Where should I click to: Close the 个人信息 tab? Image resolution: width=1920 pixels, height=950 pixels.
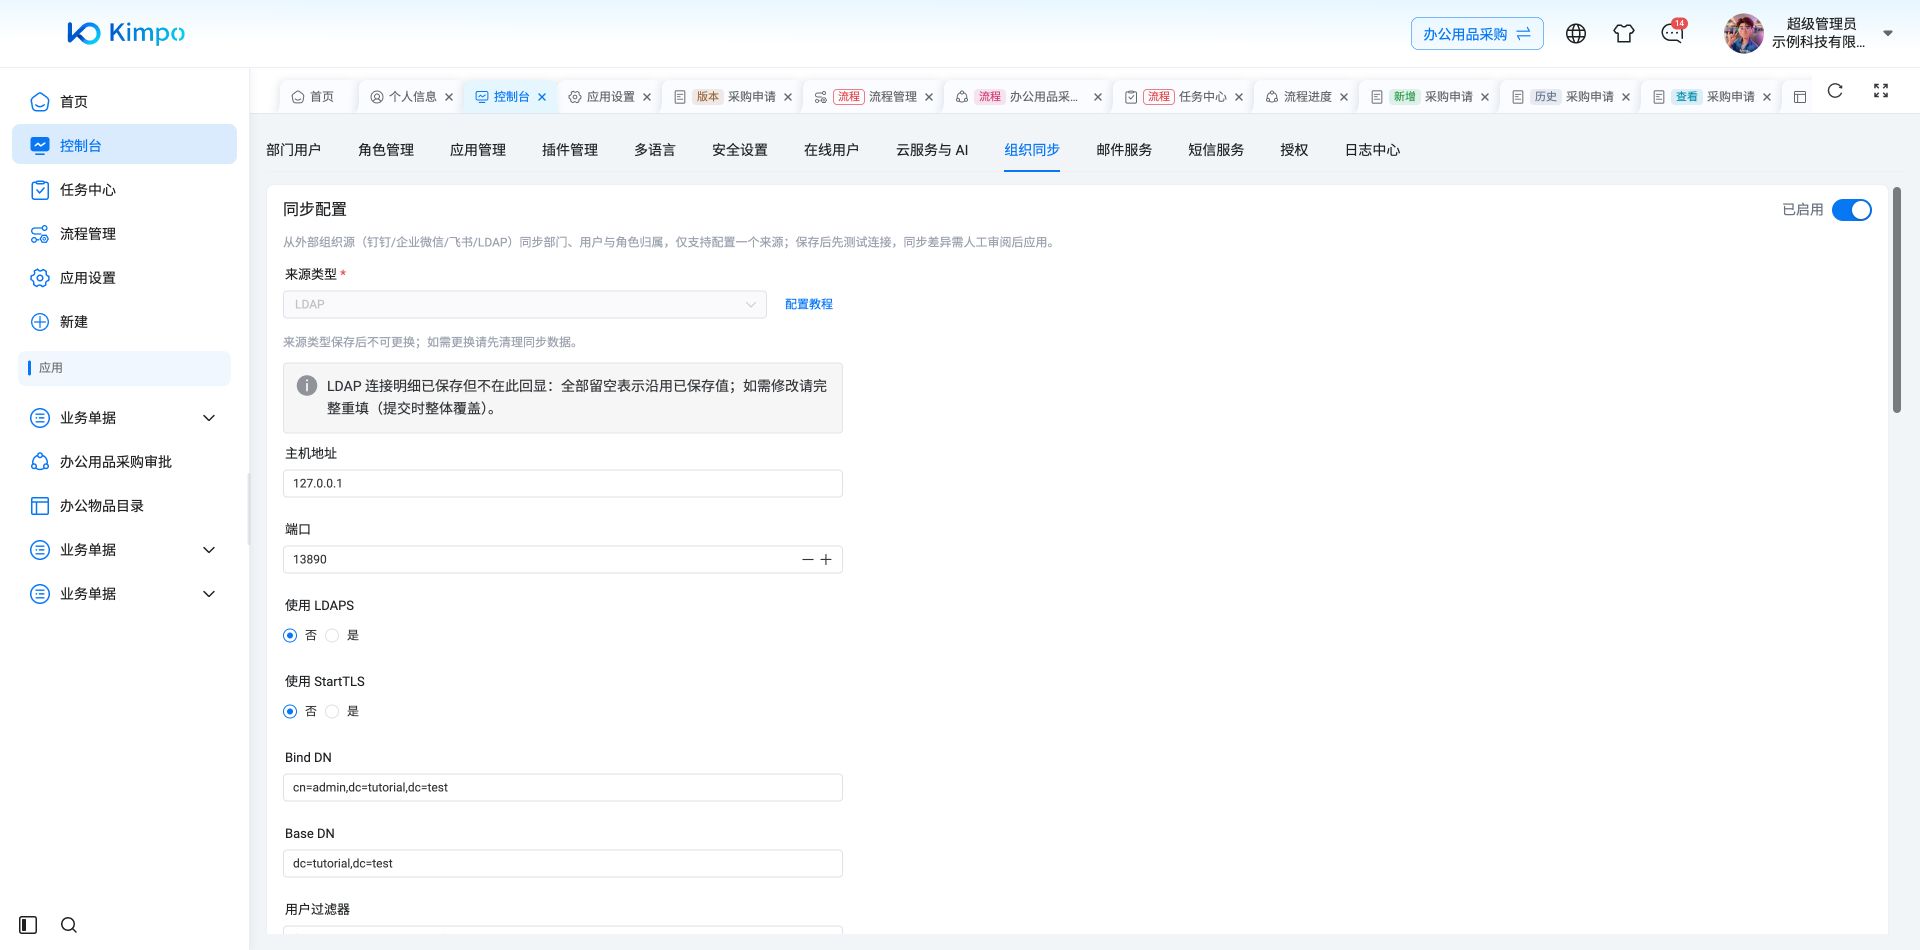coord(449,97)
